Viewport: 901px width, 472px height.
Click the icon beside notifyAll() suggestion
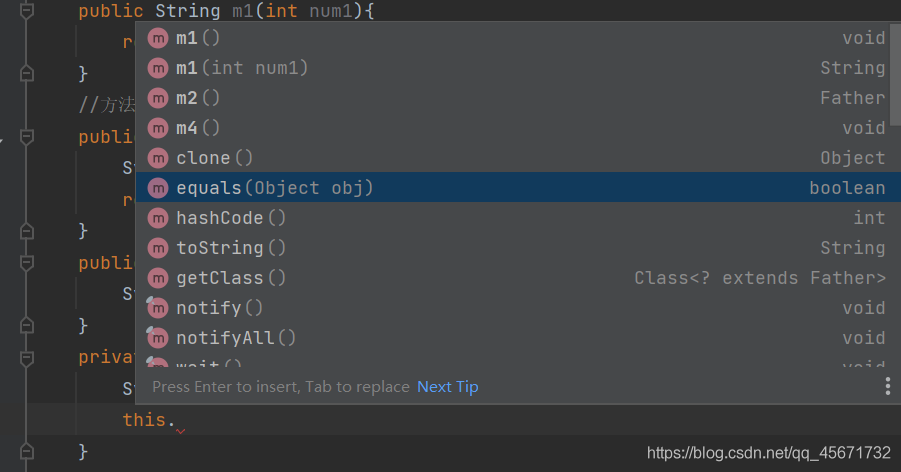click(158, 338)
